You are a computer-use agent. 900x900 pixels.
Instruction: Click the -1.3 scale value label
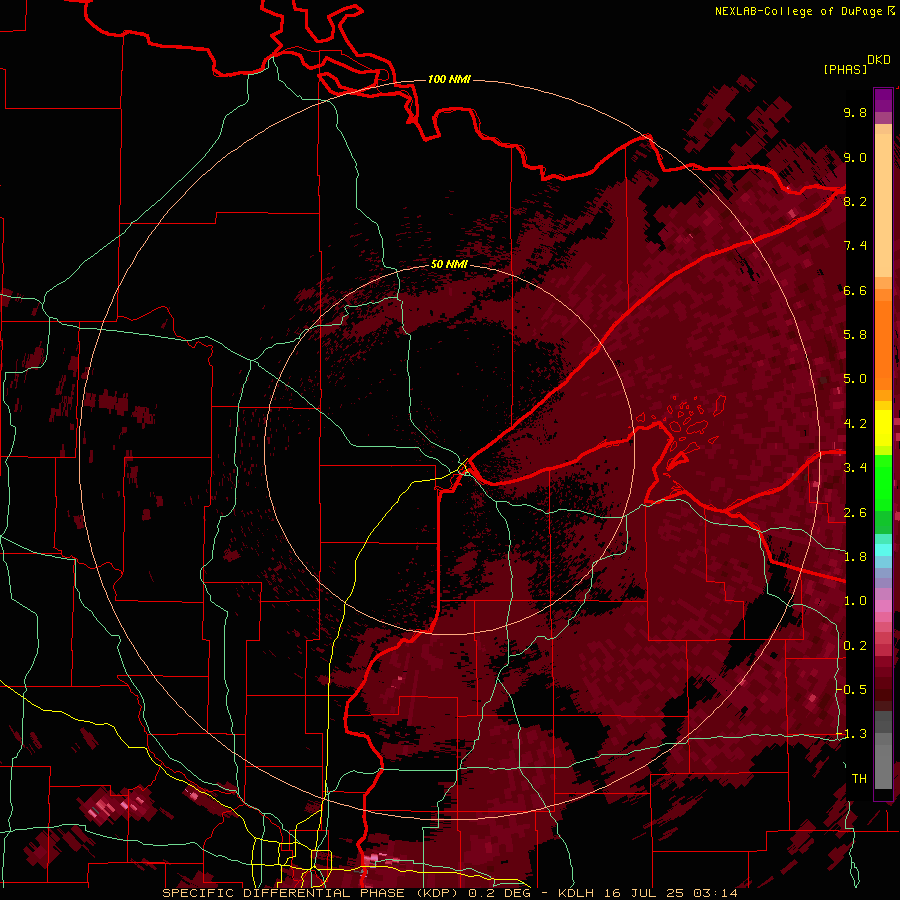click(x=852, y=734)
